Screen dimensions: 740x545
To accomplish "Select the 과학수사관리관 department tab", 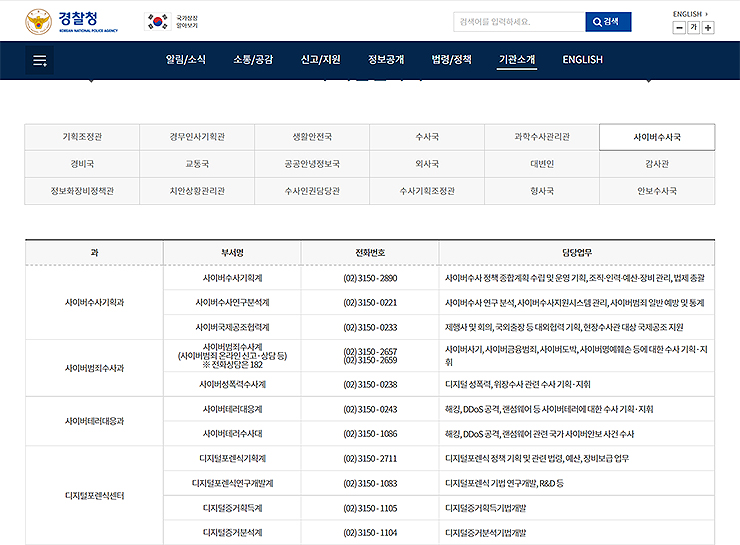I will point(542,137).
